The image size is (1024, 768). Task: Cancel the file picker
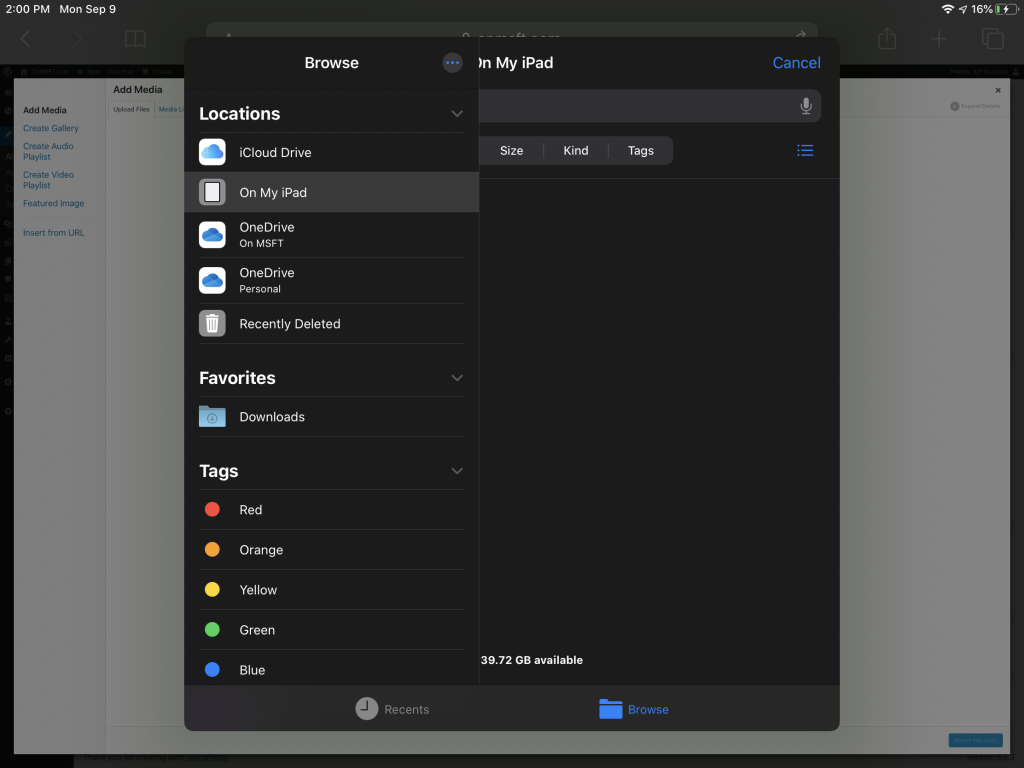[x=795, y=62]
